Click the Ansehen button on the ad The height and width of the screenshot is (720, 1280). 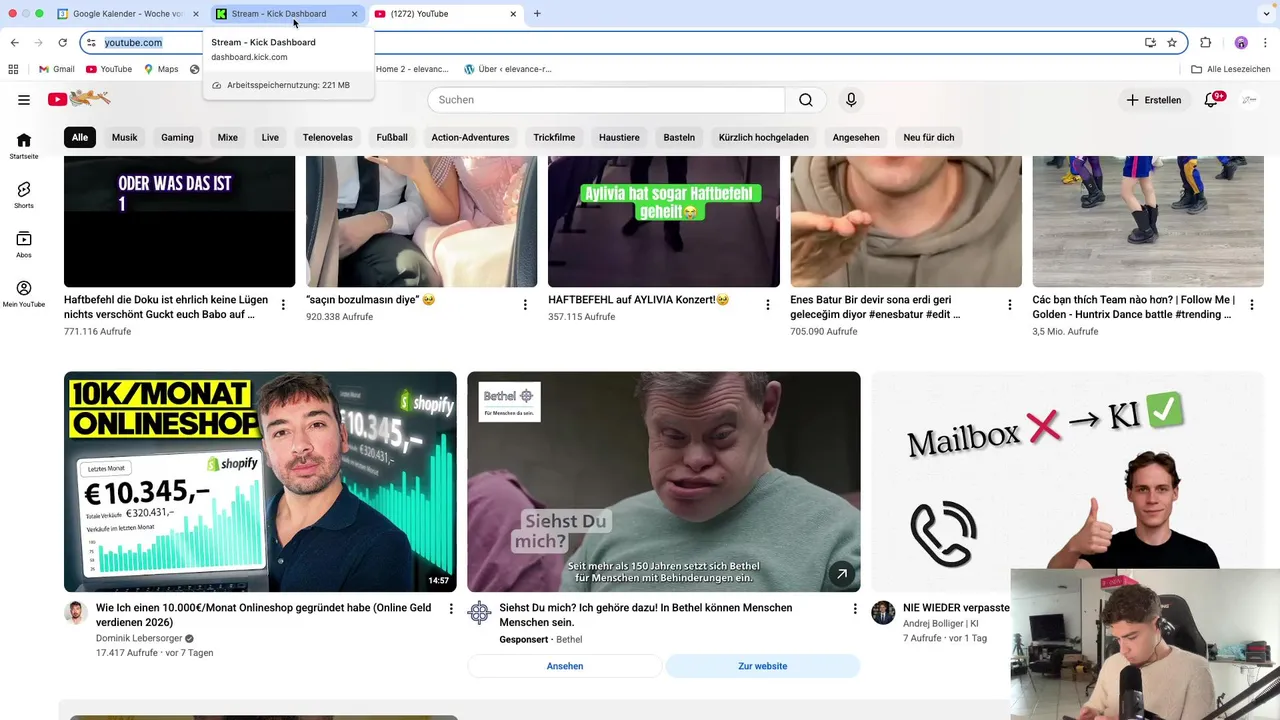click(x=565, y=666)
